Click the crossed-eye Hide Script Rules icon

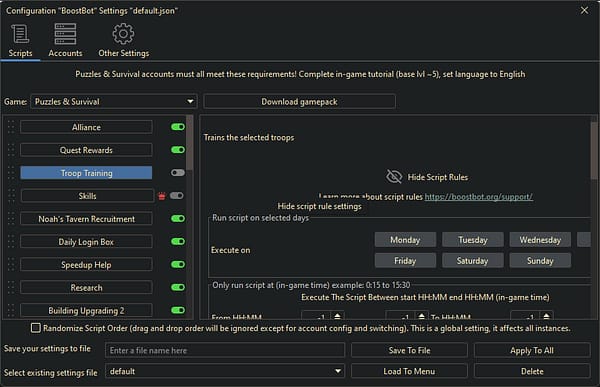click(x=394, y=177)
